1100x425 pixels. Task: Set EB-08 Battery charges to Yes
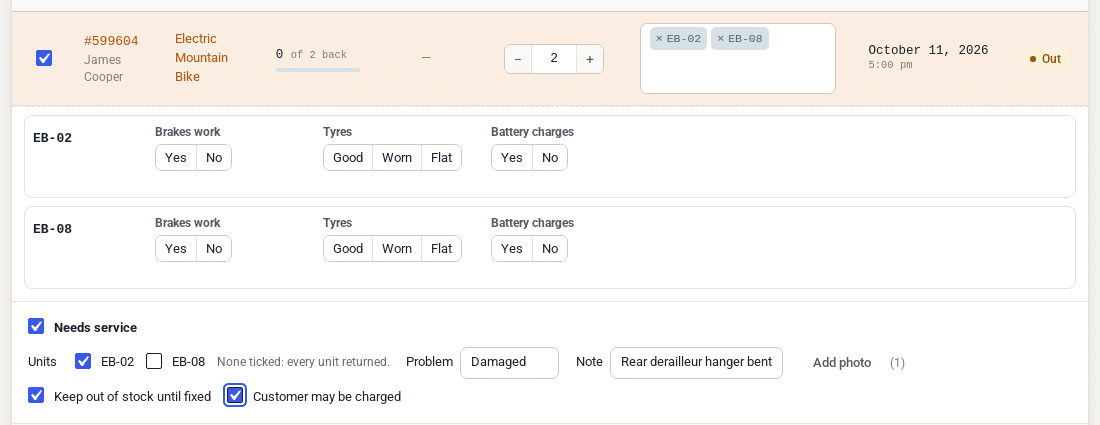point(511,249)
